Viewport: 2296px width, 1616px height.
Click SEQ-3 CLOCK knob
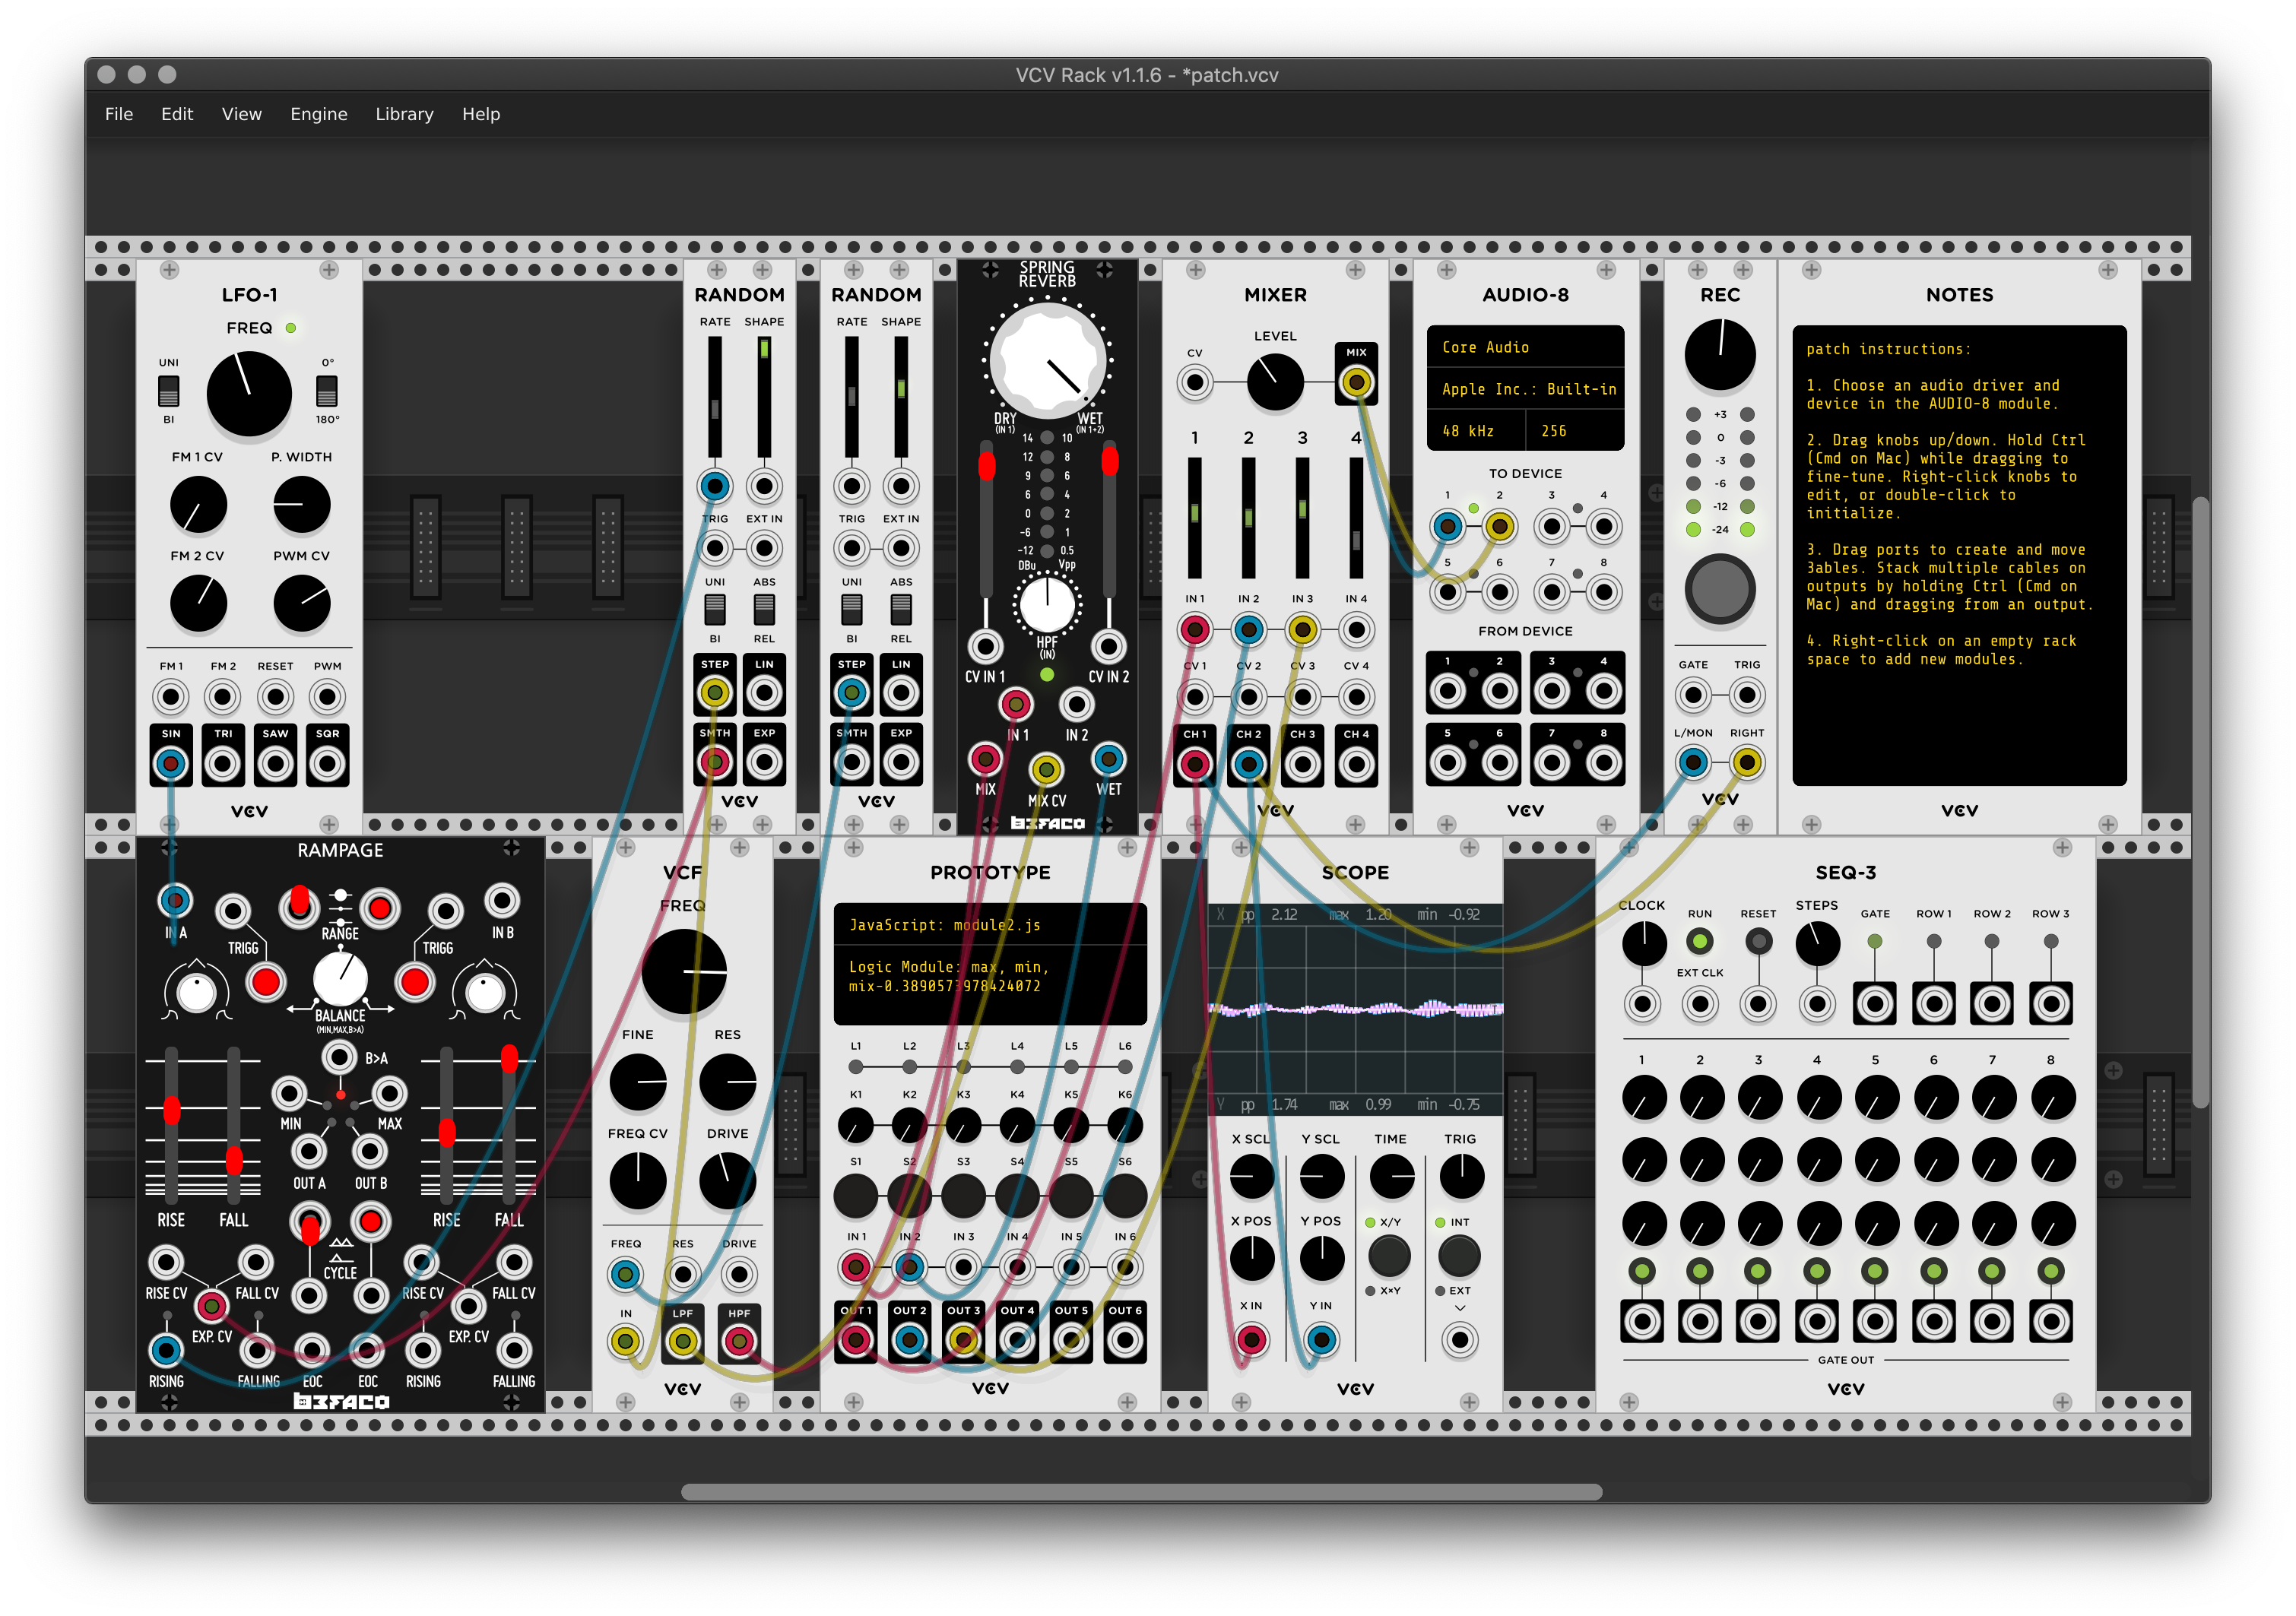[1643, 943]
